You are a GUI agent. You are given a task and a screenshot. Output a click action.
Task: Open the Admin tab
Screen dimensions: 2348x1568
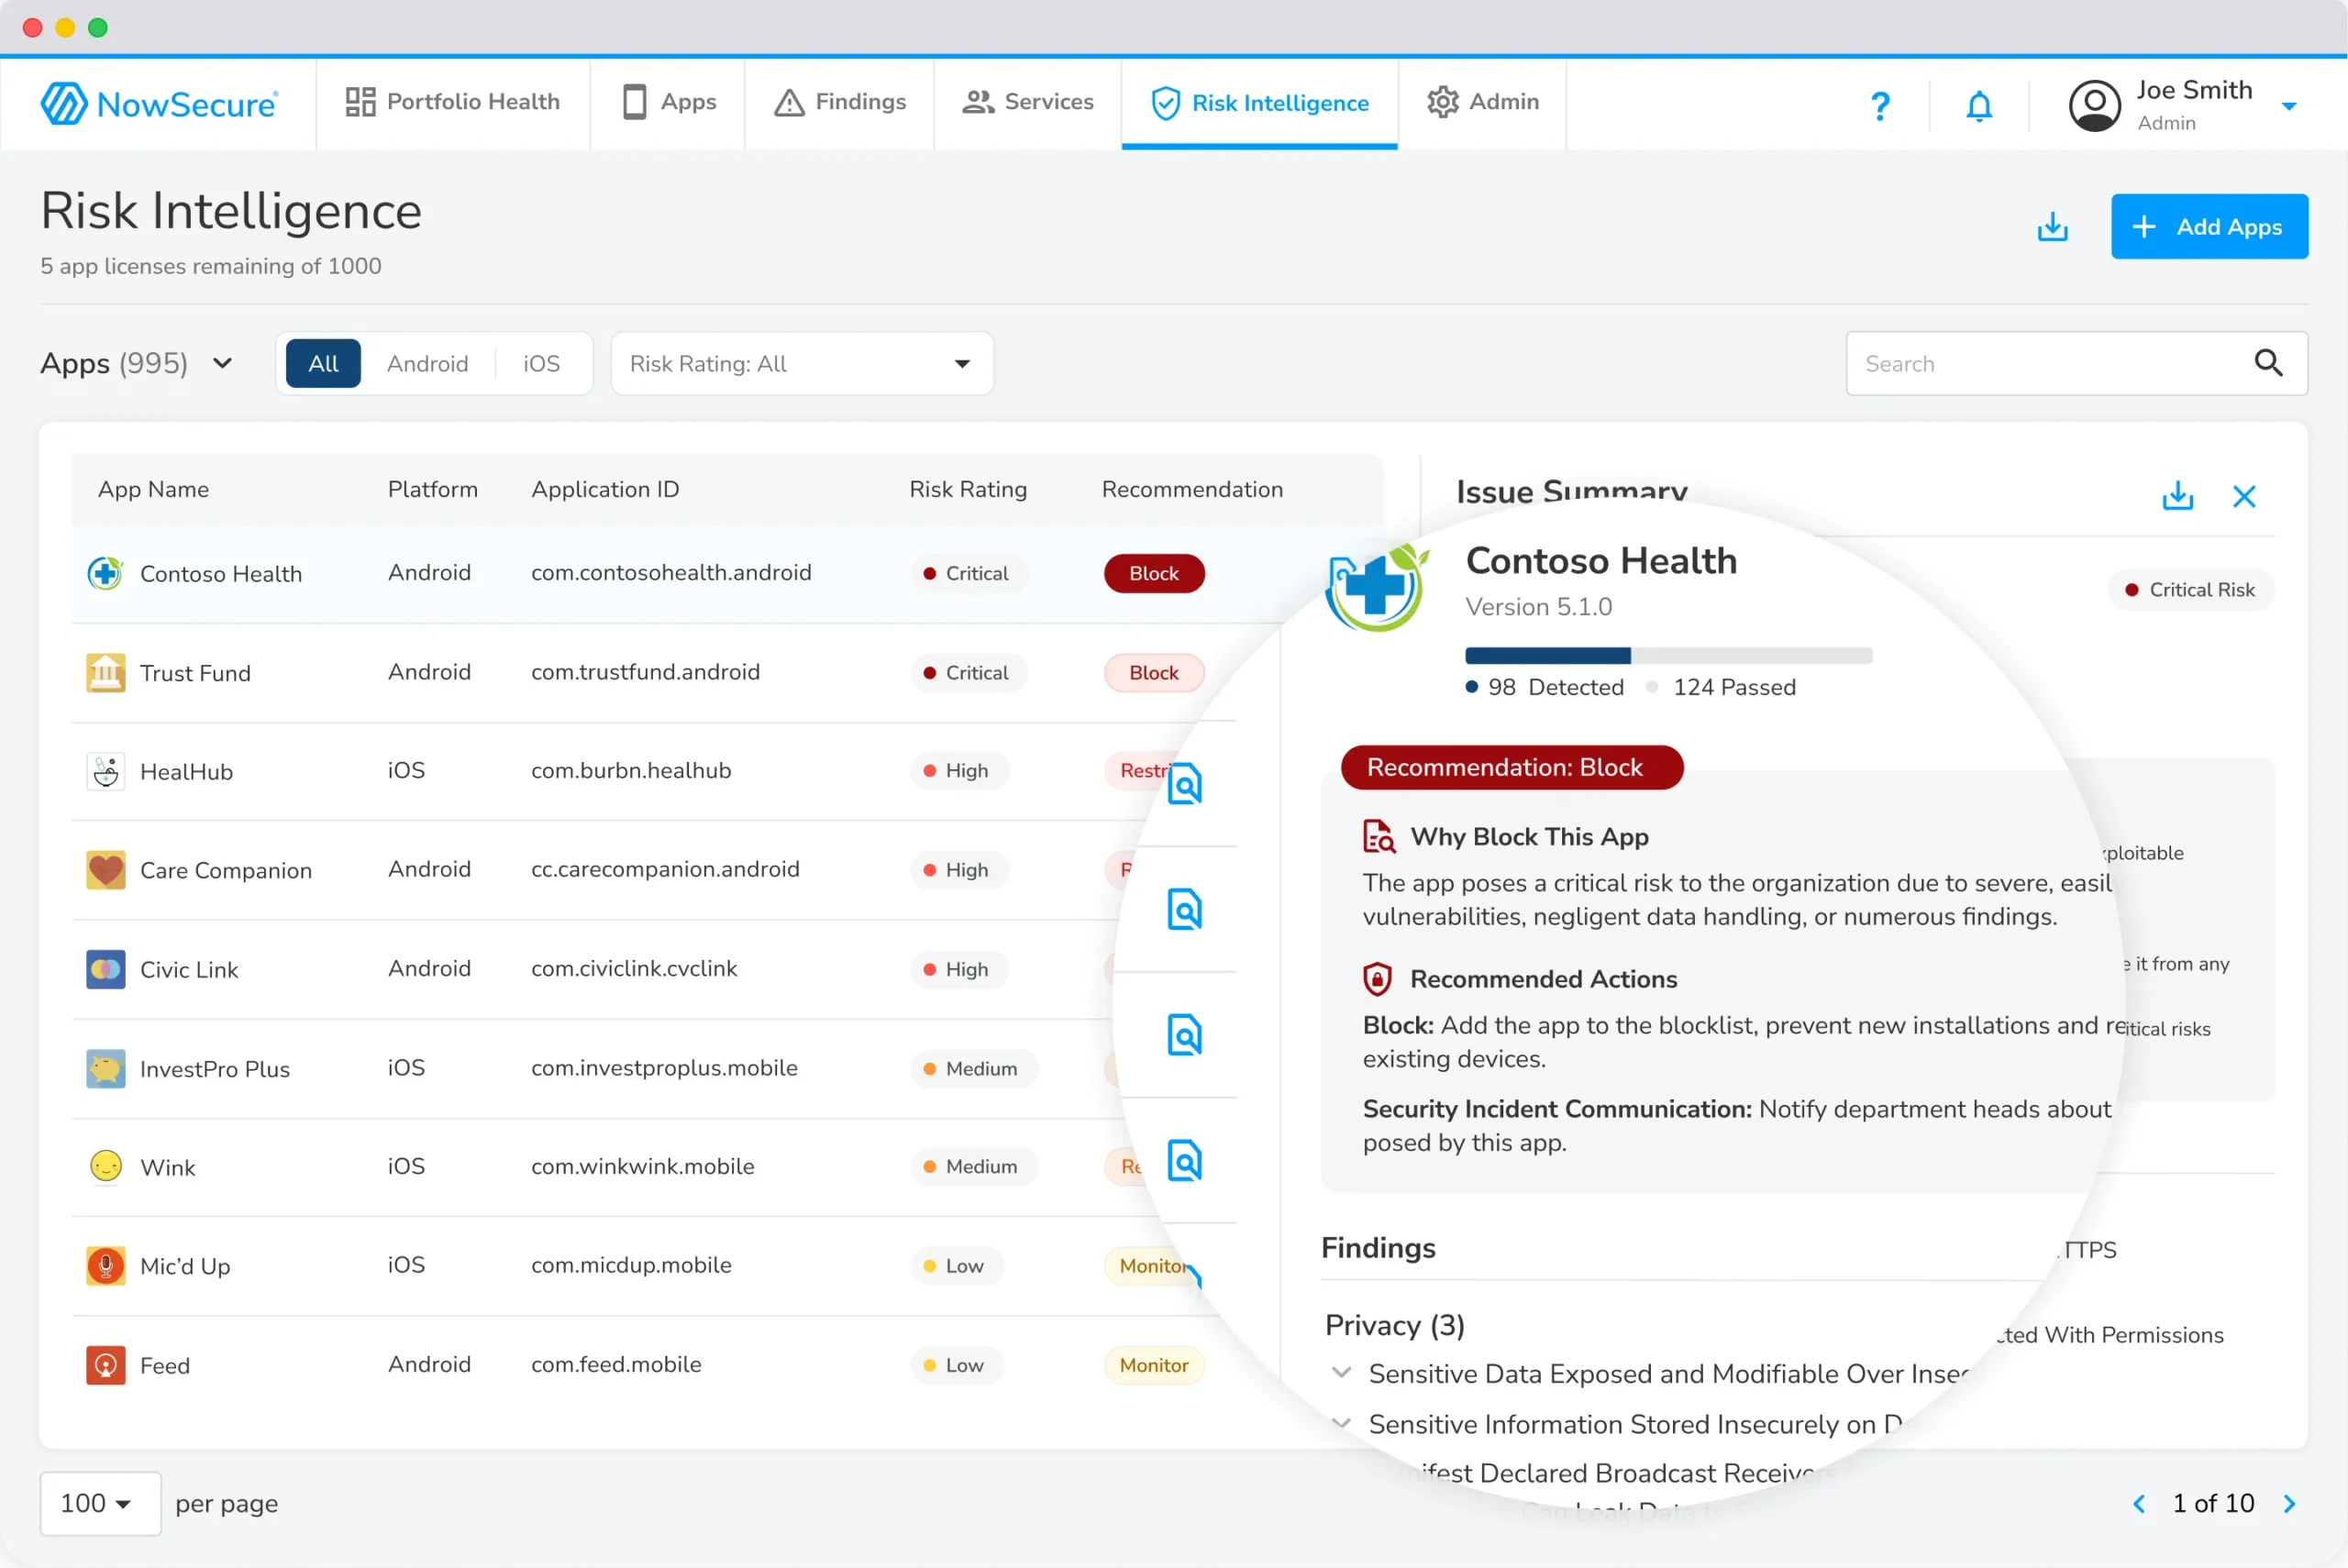[x=1482, y=102]
